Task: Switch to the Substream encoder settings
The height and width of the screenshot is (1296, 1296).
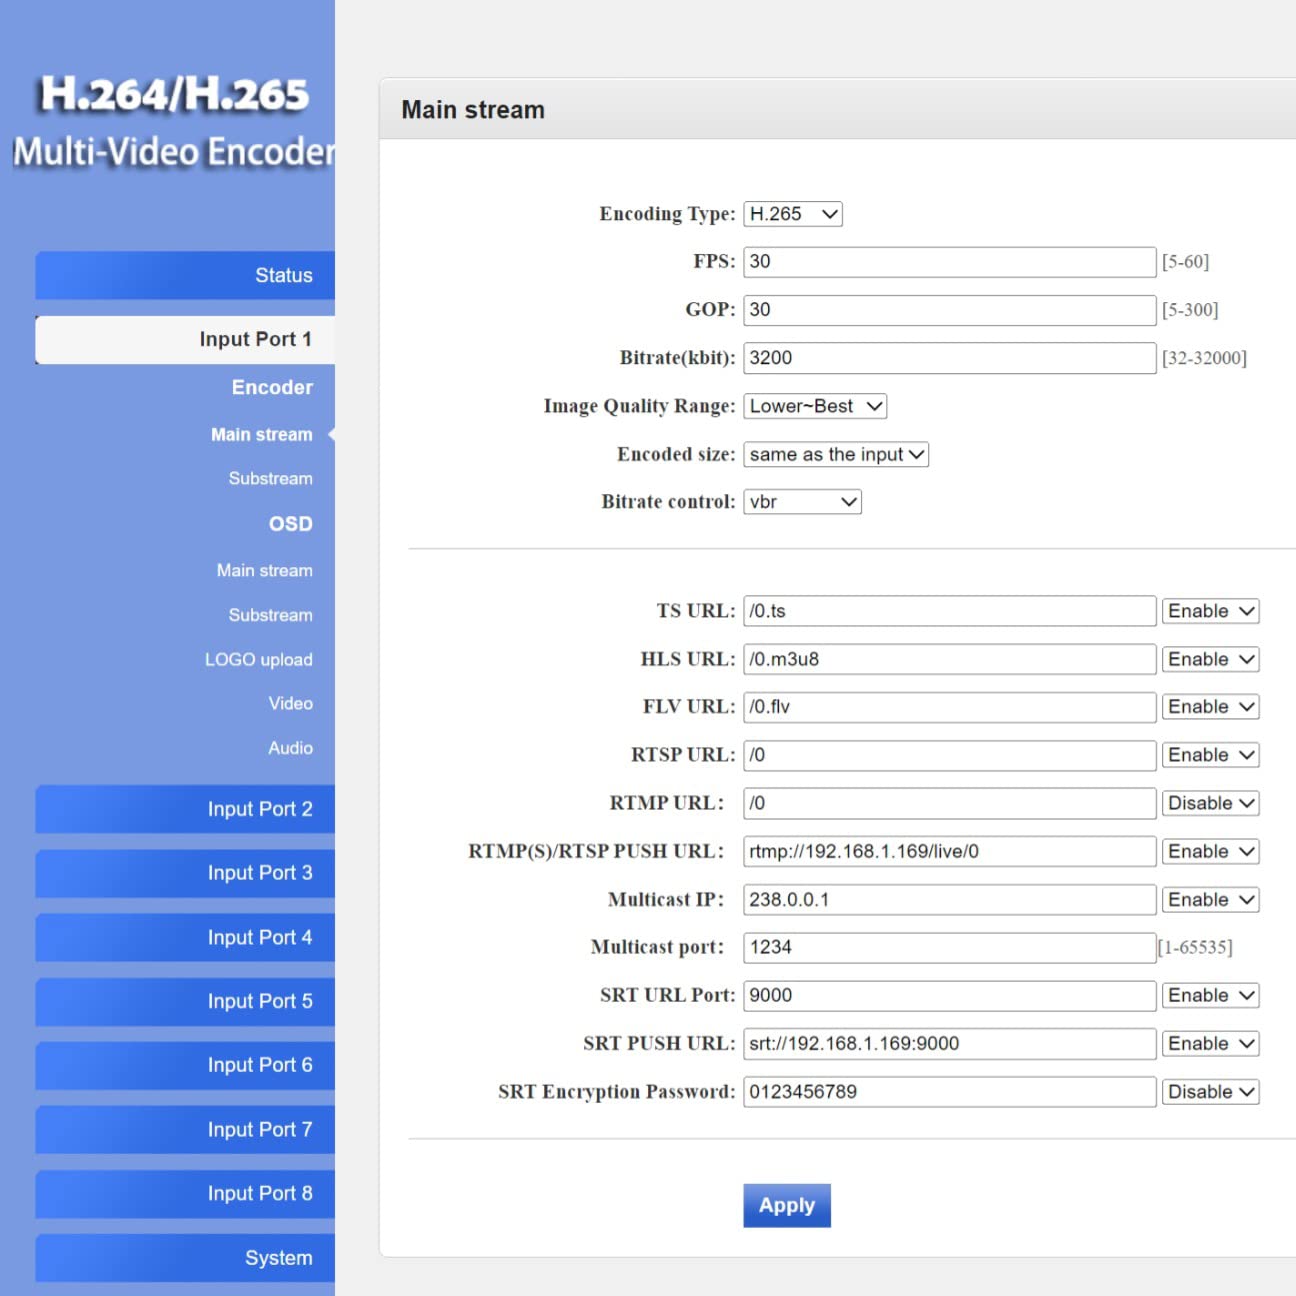Action: click(270, 478)
